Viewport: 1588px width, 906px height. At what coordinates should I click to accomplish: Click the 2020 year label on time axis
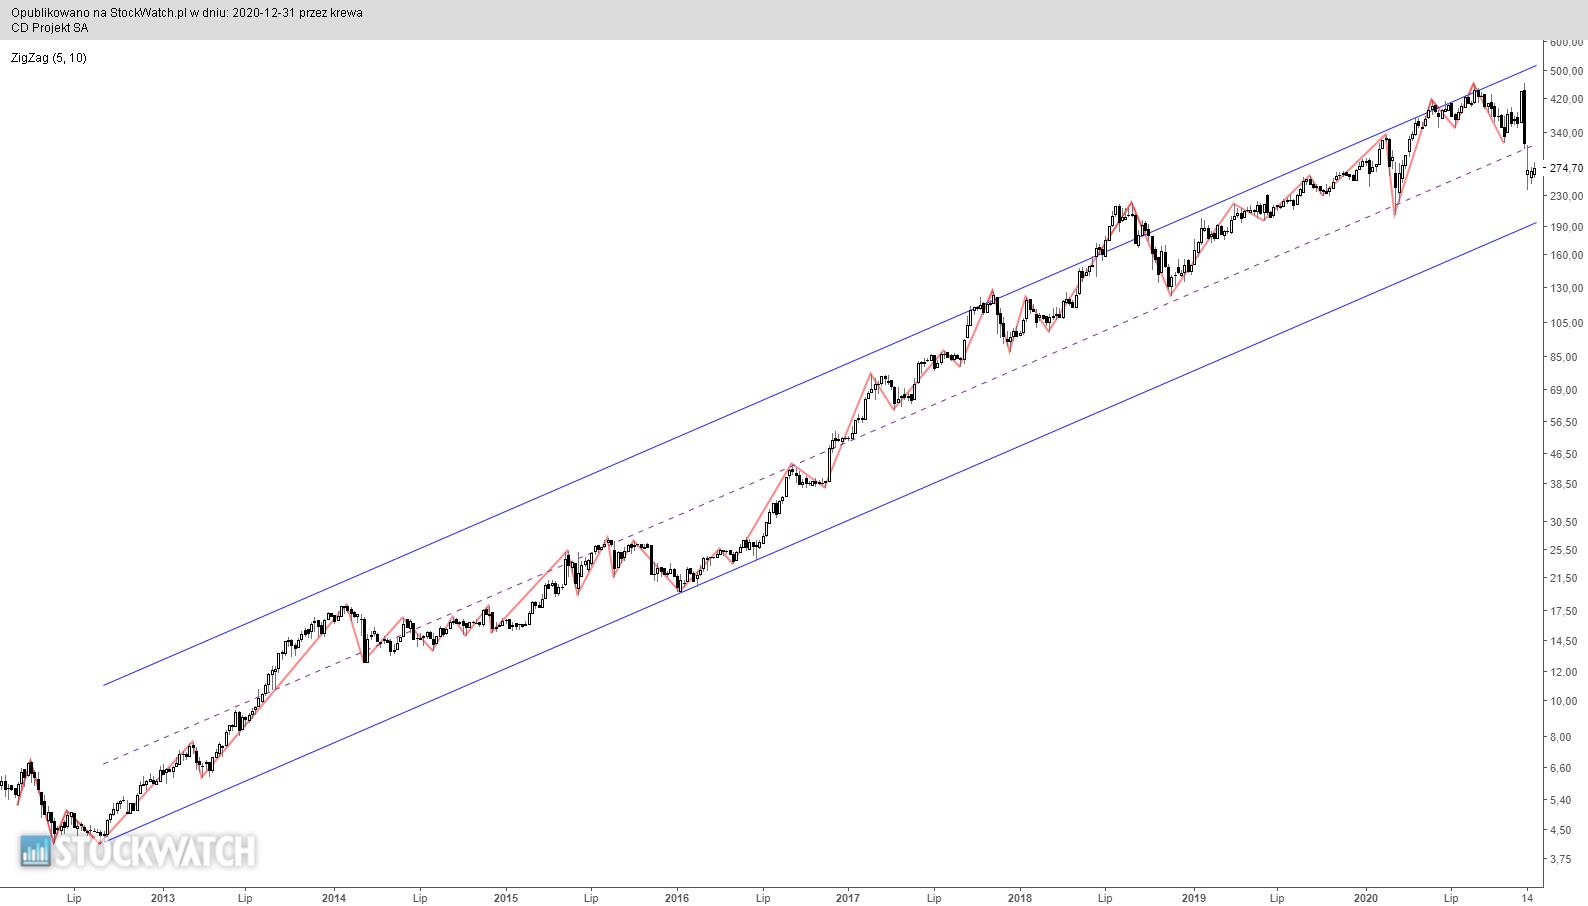[1366, 898]
